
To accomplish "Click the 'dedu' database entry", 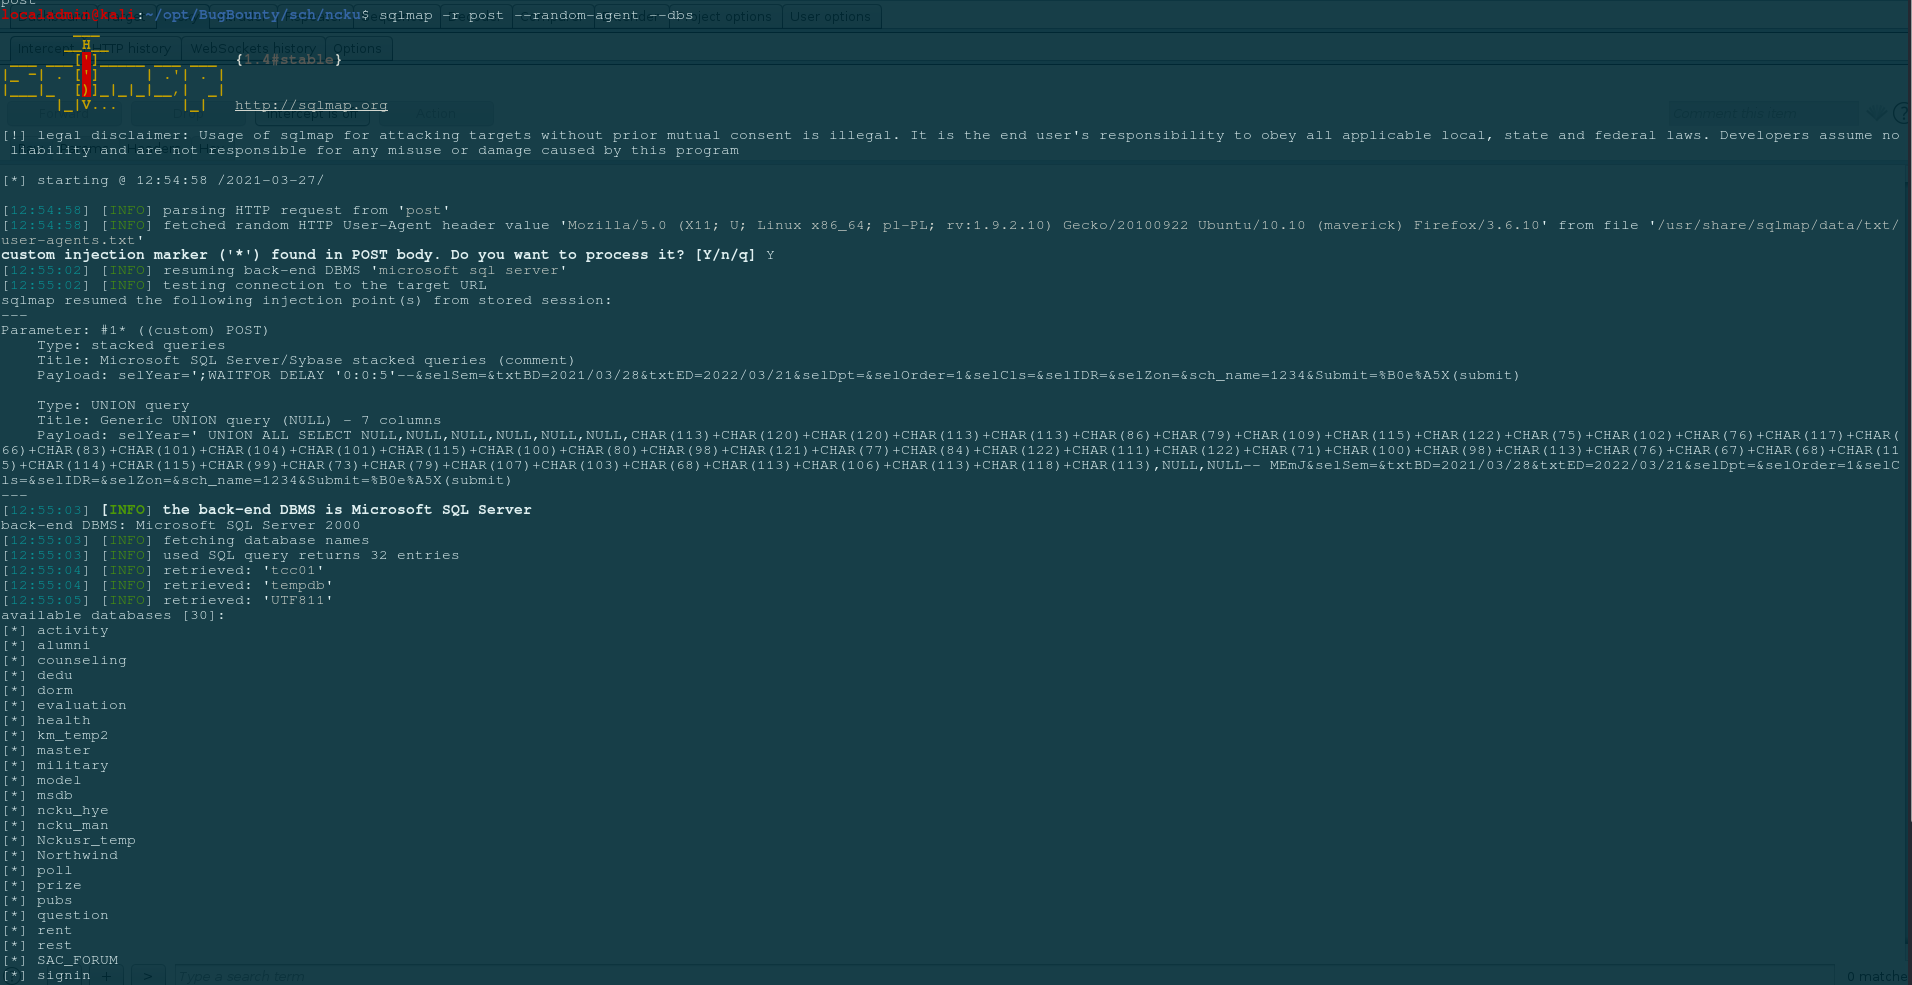I will click(55, 675).
